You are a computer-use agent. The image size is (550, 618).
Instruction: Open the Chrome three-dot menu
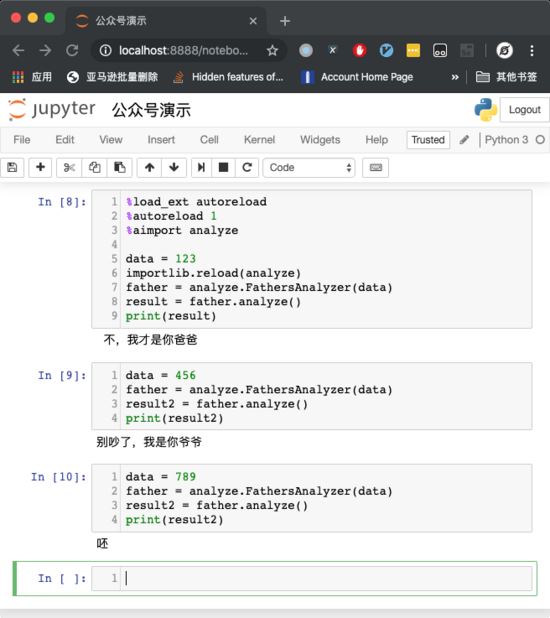pos(532,50)
